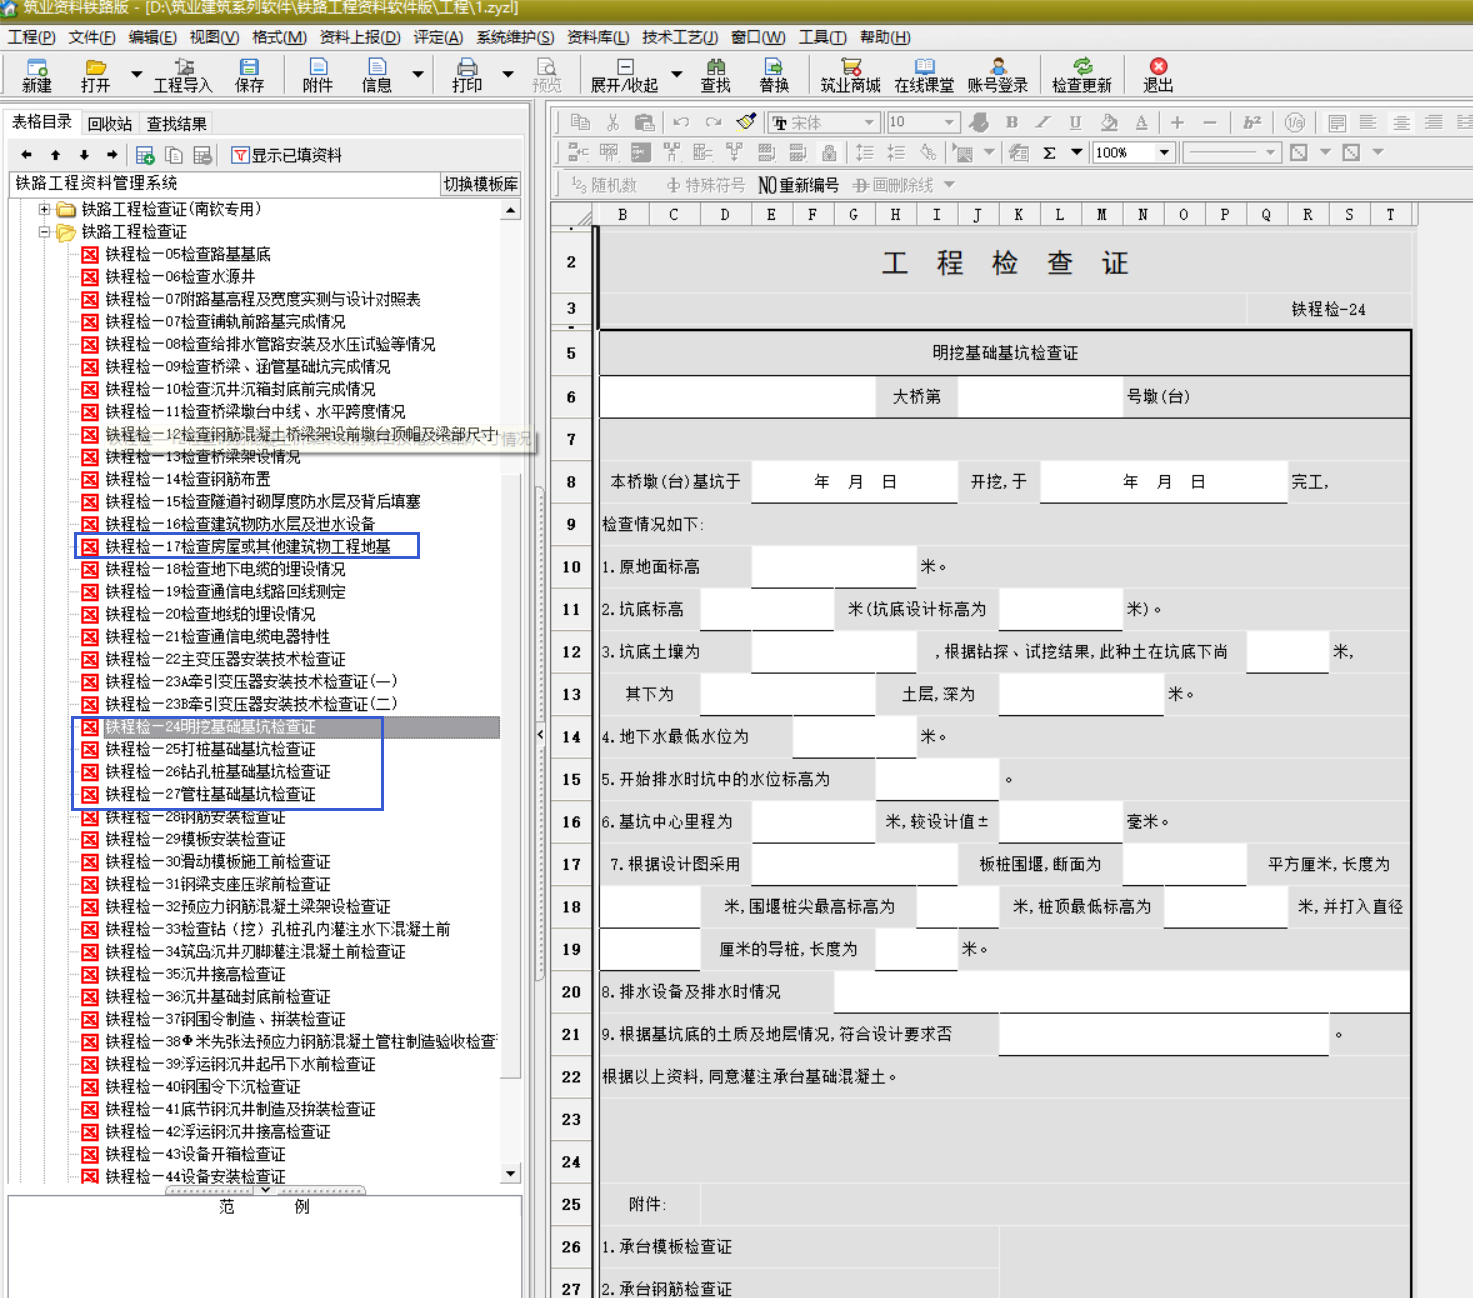Click the 新建 (New) toolbar icon
Image resolution: width=1473 pixels, height=1298 pixels.
[37, 68]
